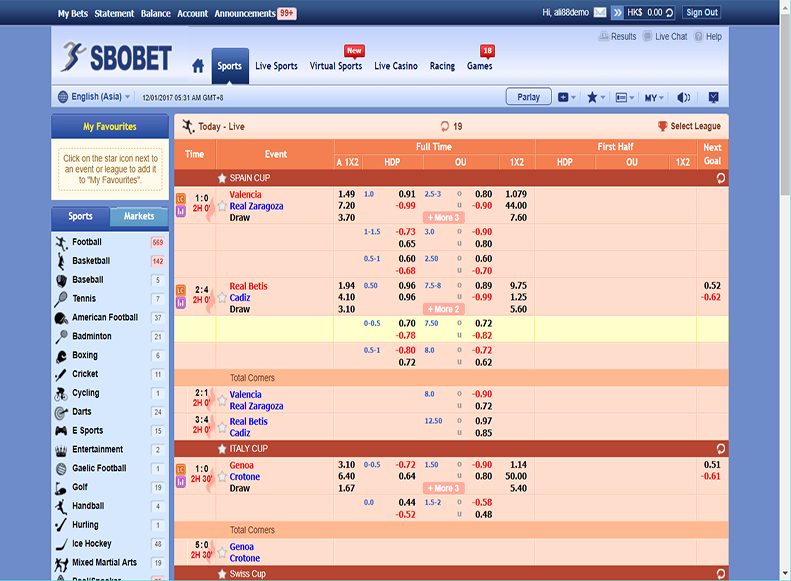This screenshot has height=581, width=791.
Task: Click Select League link
Action: click(689, 126)
